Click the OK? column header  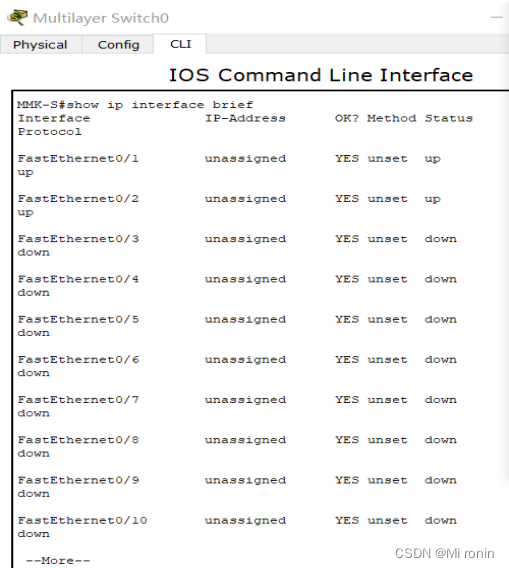click(347, 118)
